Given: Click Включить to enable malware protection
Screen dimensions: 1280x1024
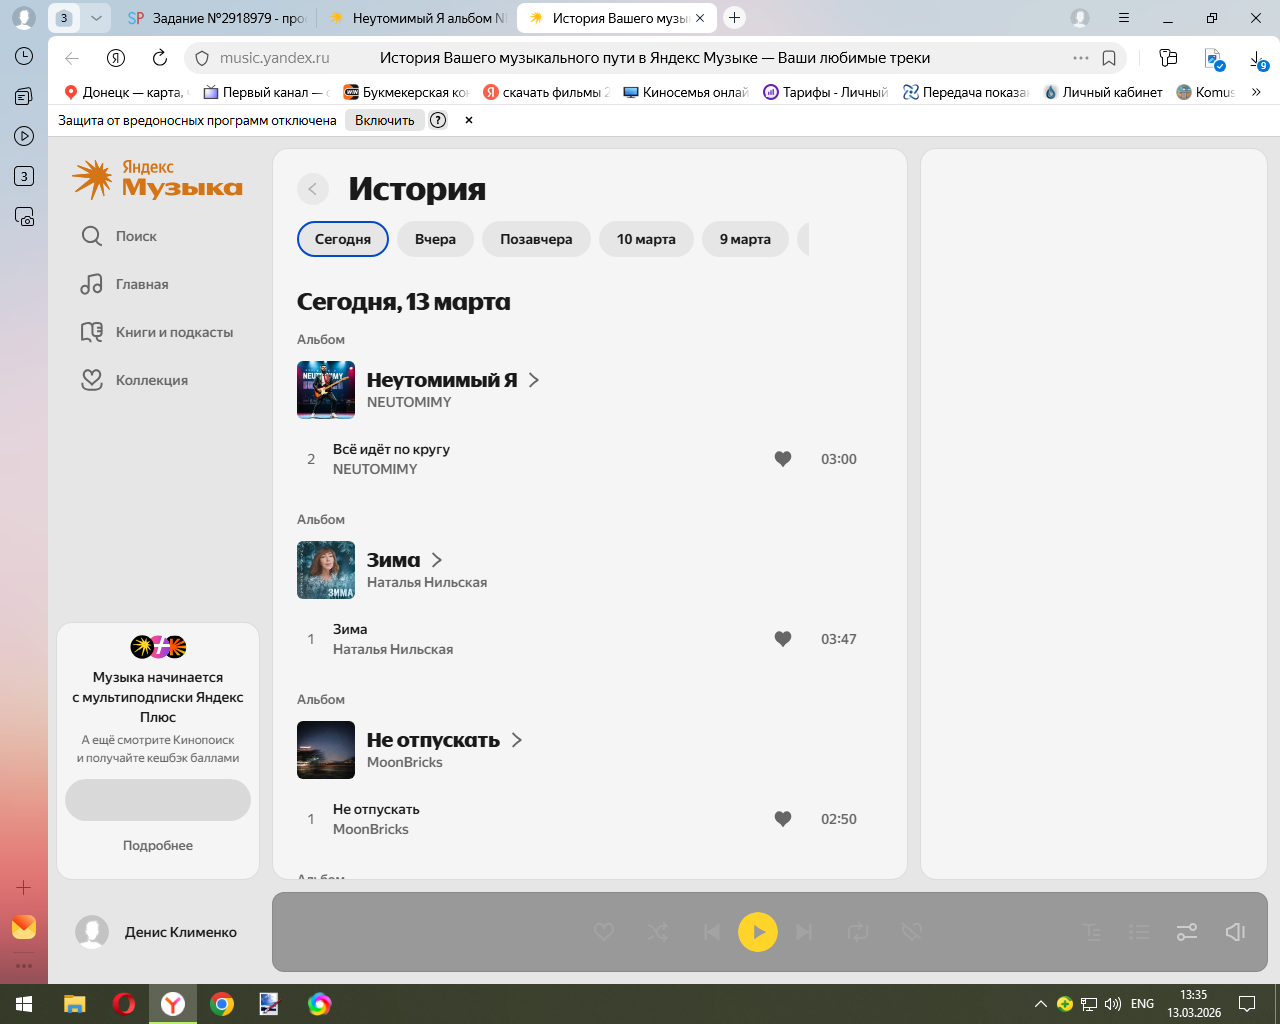Looking at the screenshot, I should point(385,120).
